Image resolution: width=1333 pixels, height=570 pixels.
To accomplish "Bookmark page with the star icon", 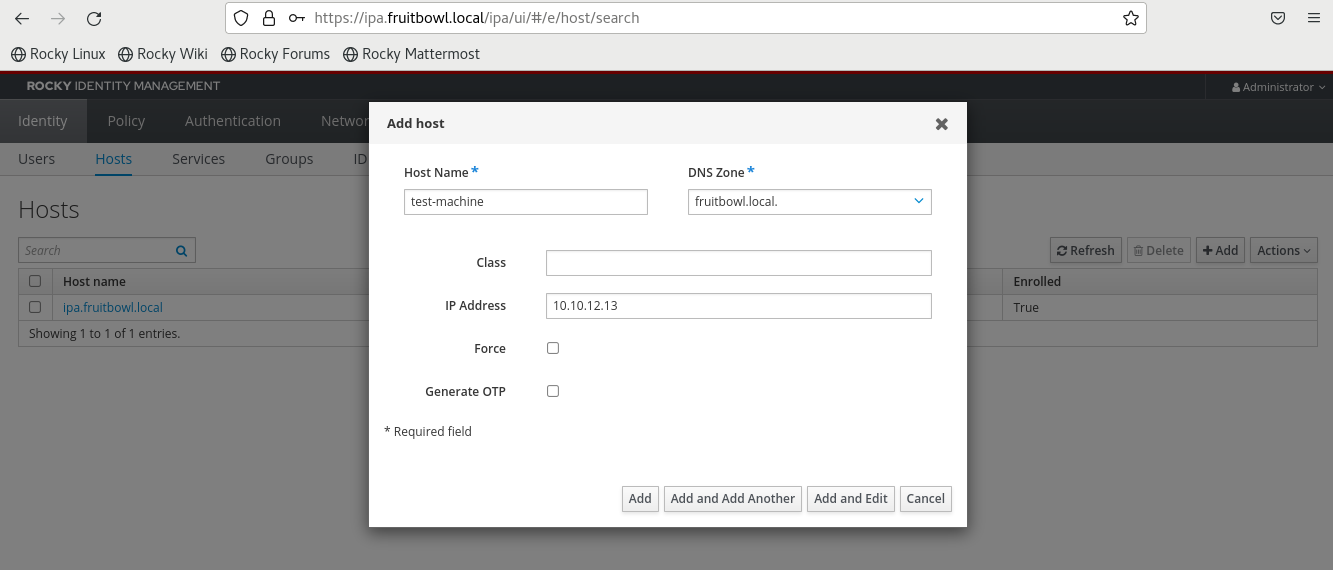I will [x=1130, y=18].
